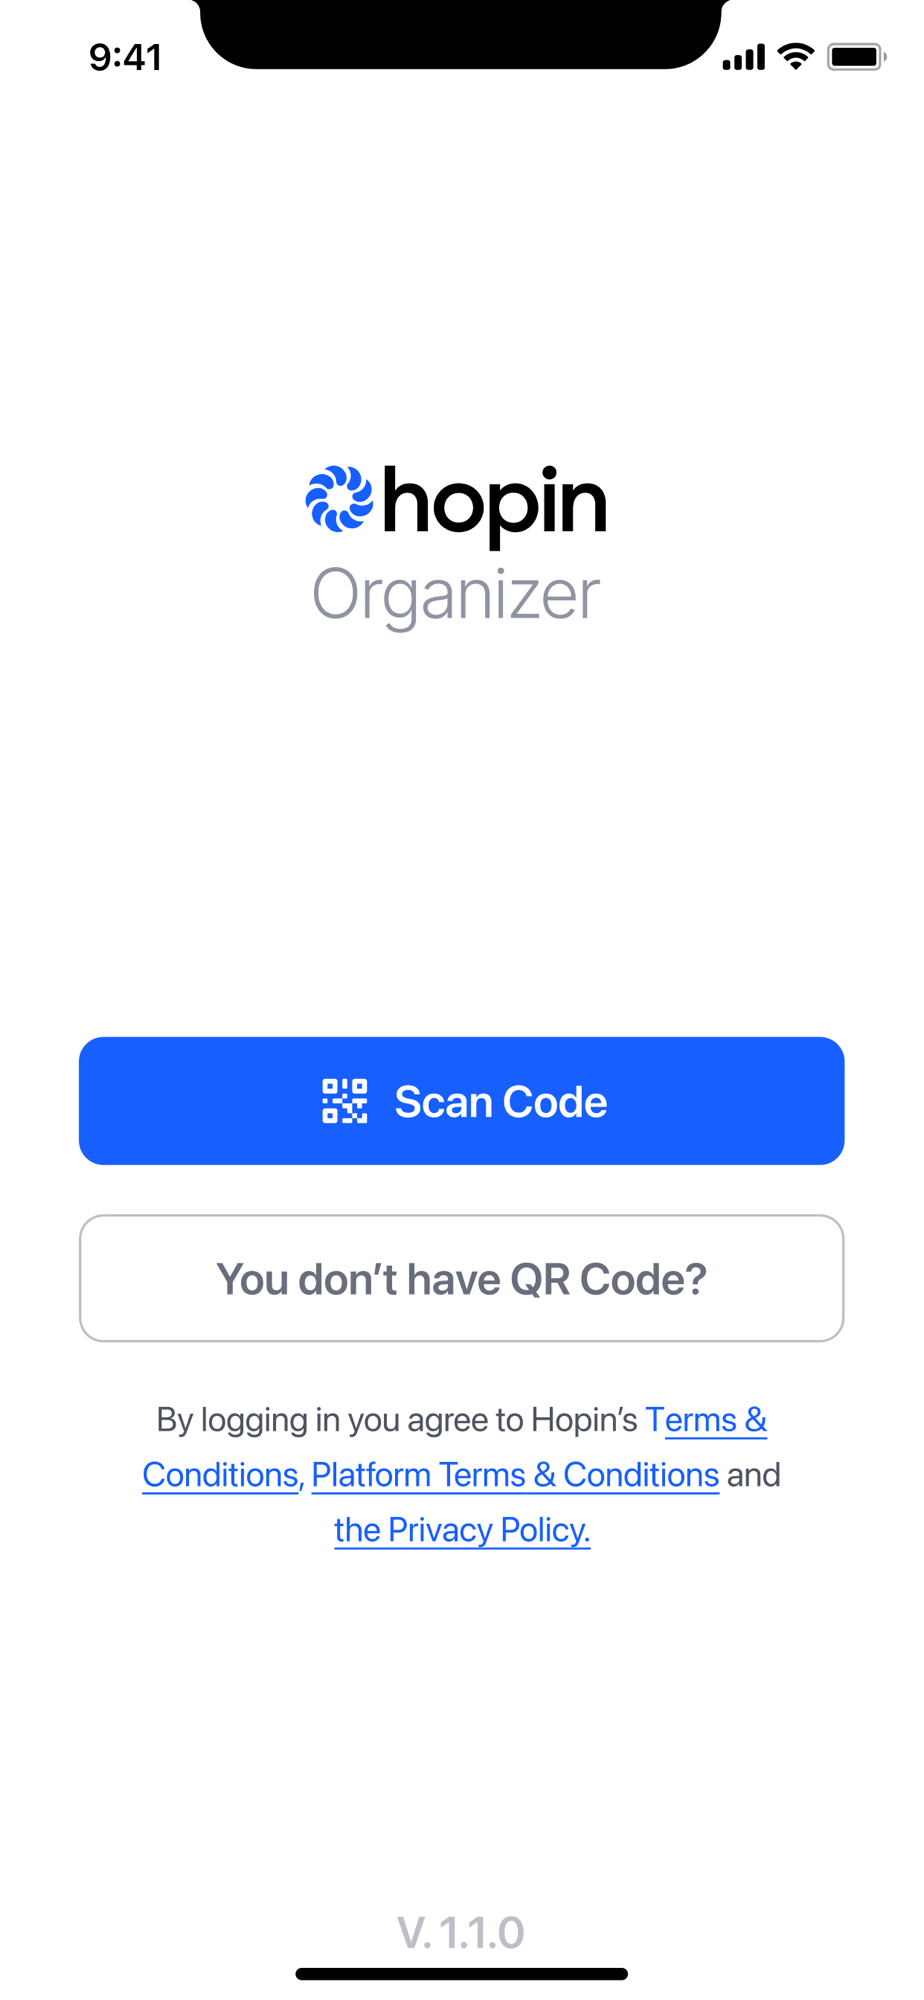Tap the QR code icon on Scan Code
This screenshot has height=2000, width=924.
pos(345,1101)
